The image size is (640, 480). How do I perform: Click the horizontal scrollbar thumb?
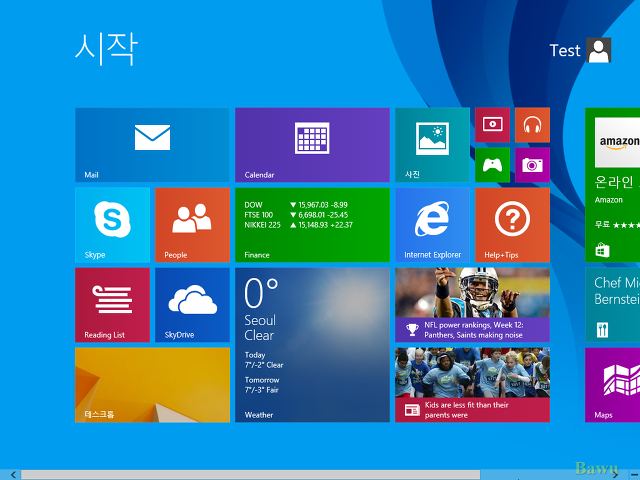[250, 475]
